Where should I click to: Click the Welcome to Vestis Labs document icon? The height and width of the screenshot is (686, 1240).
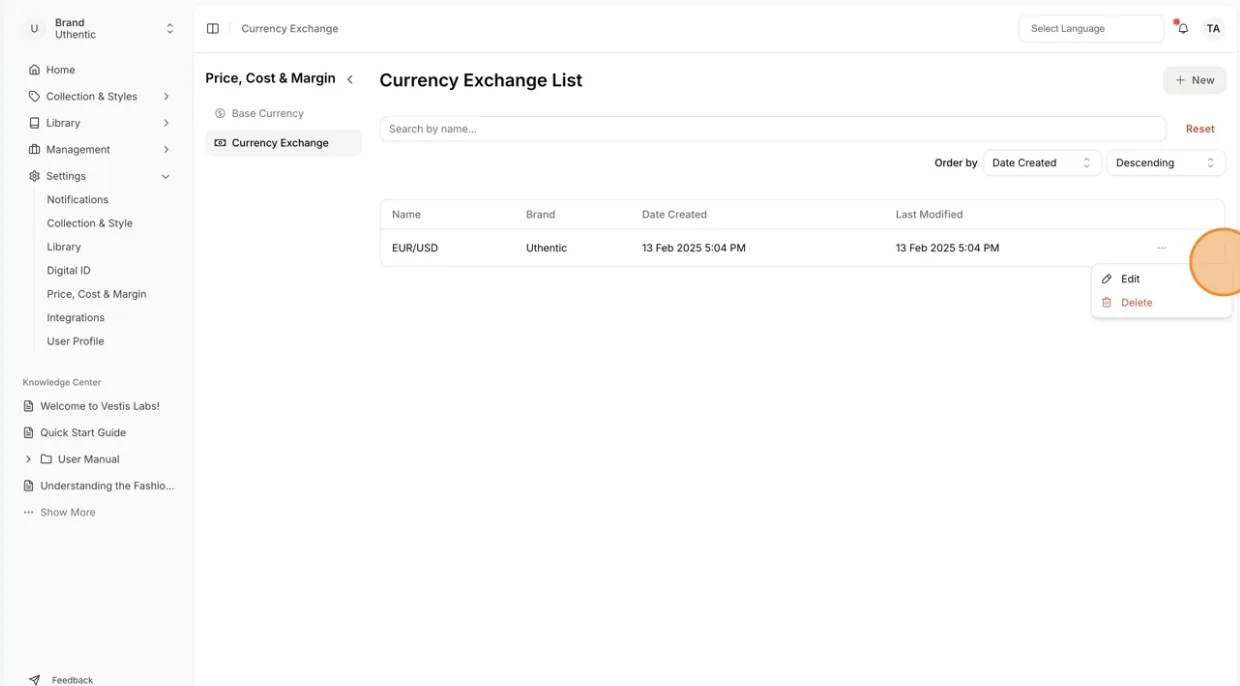coord(29,407)
